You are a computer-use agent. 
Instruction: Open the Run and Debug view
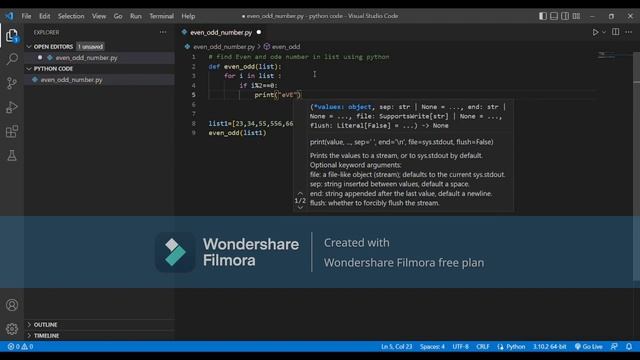pyautogui.click(x=12, y=107)
